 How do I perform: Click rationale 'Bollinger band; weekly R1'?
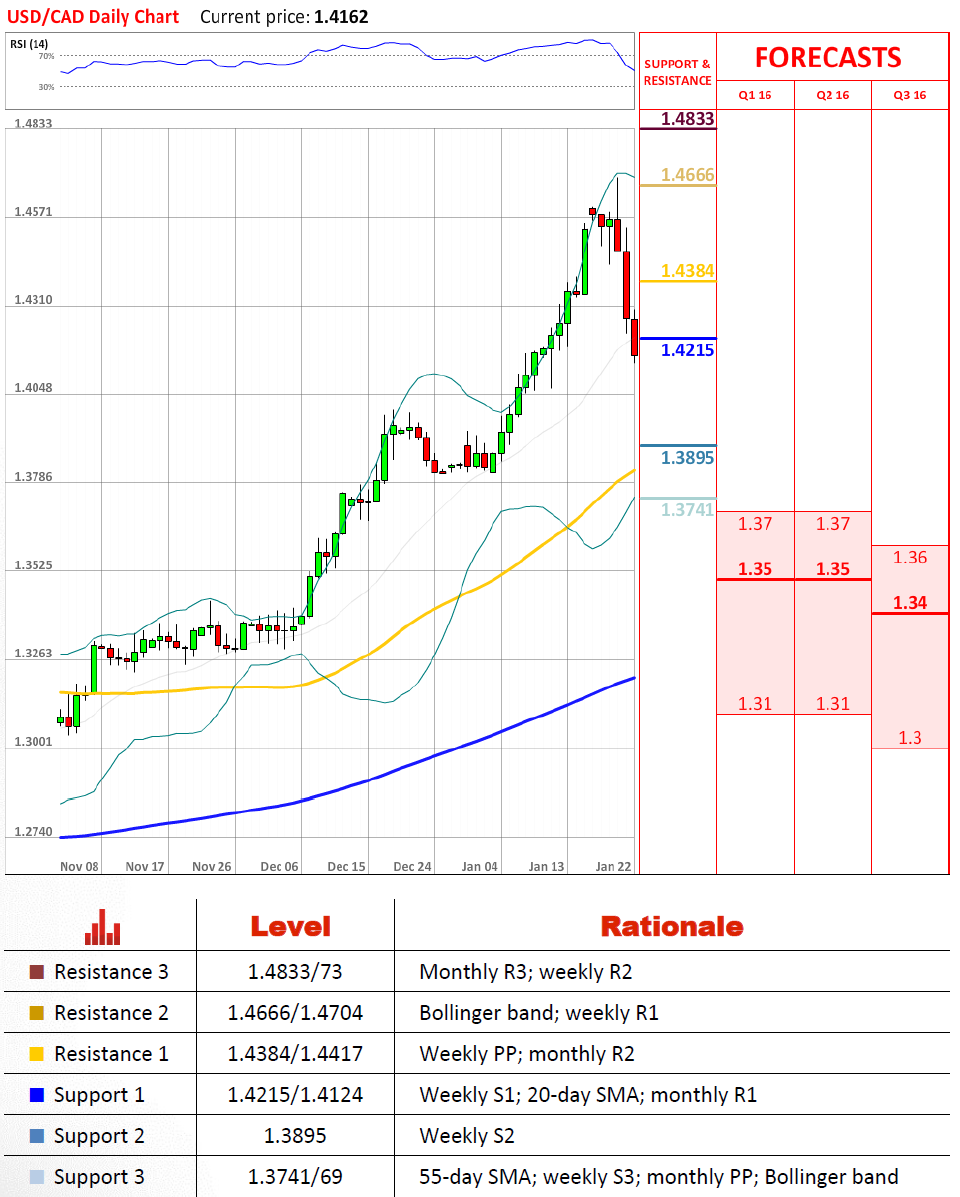[x=539, y=1014]
